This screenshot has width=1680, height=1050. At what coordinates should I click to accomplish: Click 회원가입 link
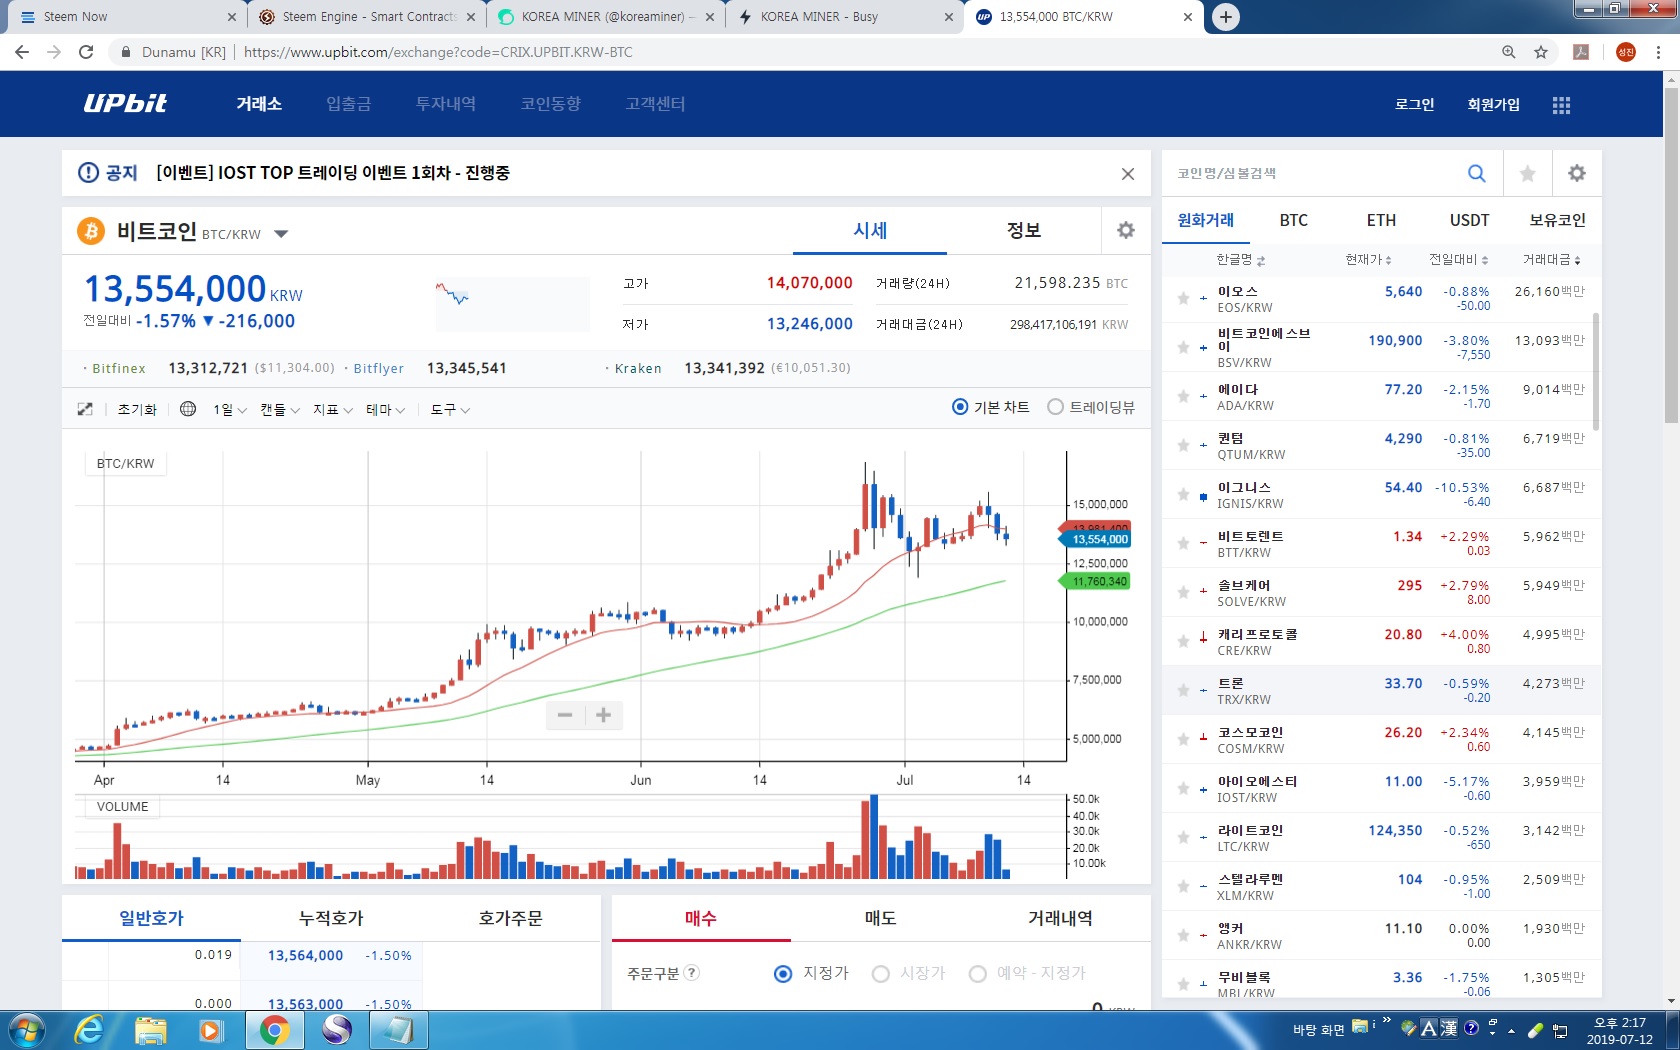coord(1493,105)
